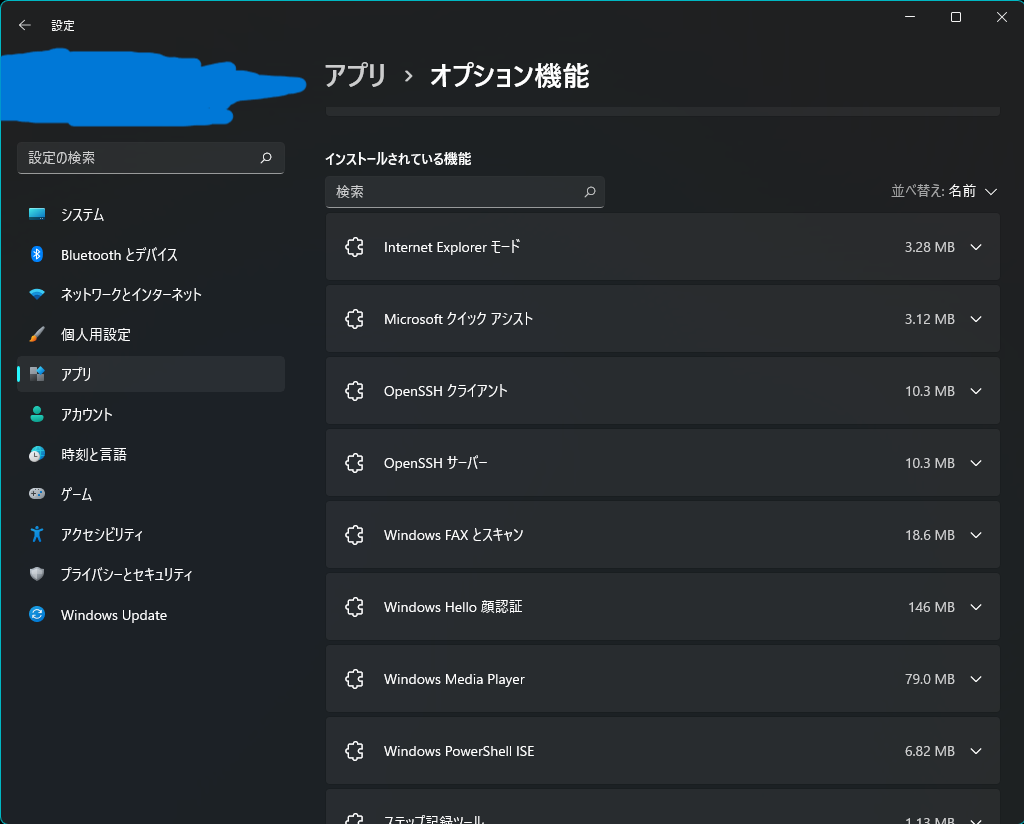The width and height of the screenshot is (1024, 824).
Task: Click the gear icon beside Windows FAX とスキャン
Action: pyautogui.click(x=354, y=535)
